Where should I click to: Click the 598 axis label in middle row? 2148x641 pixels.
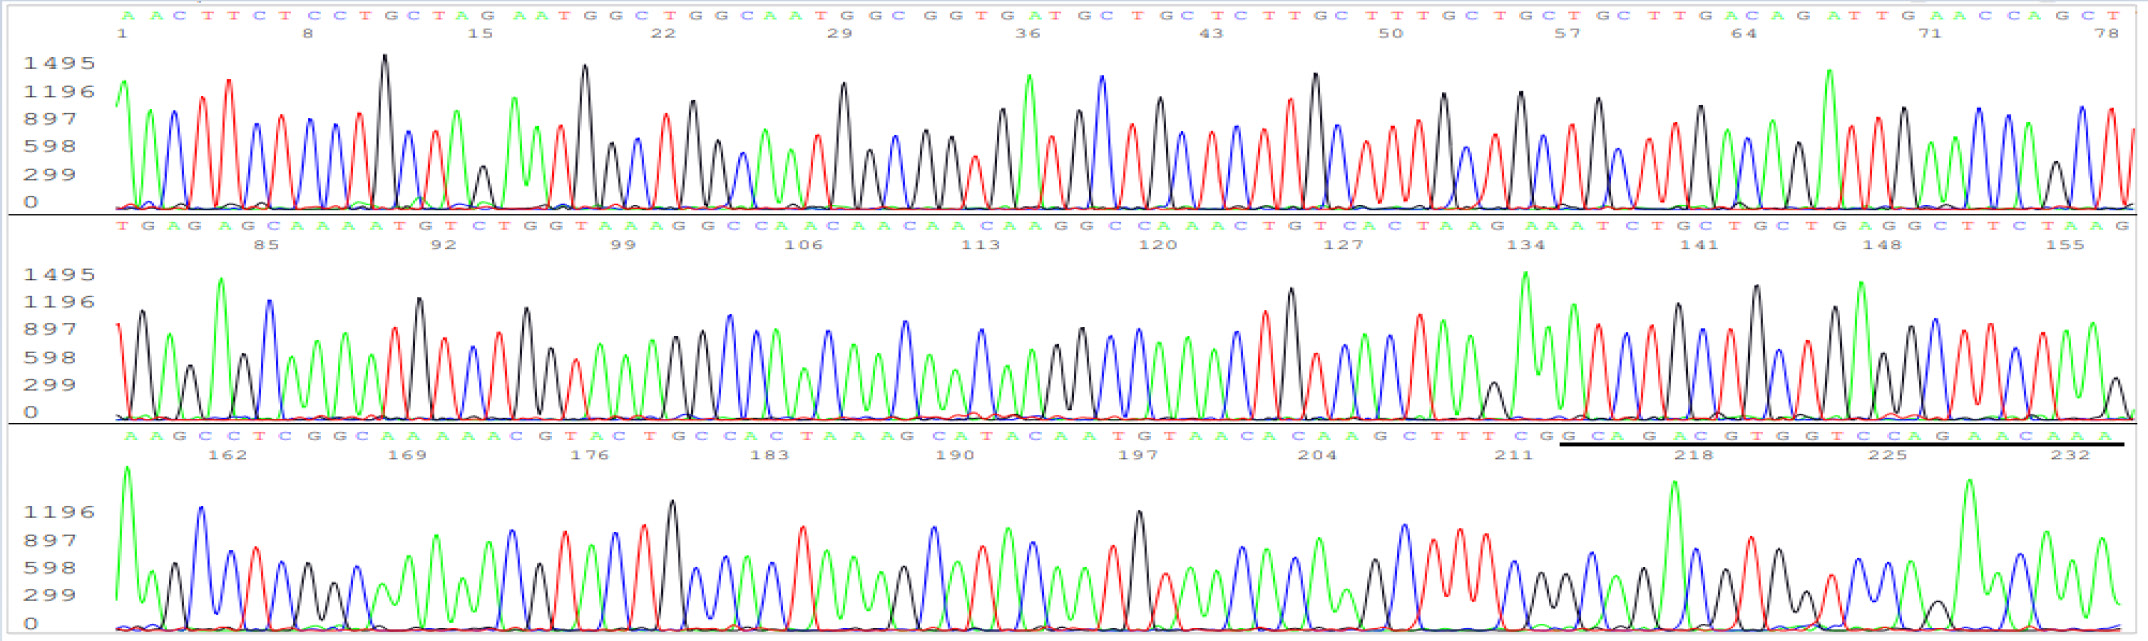coord(50,357)
